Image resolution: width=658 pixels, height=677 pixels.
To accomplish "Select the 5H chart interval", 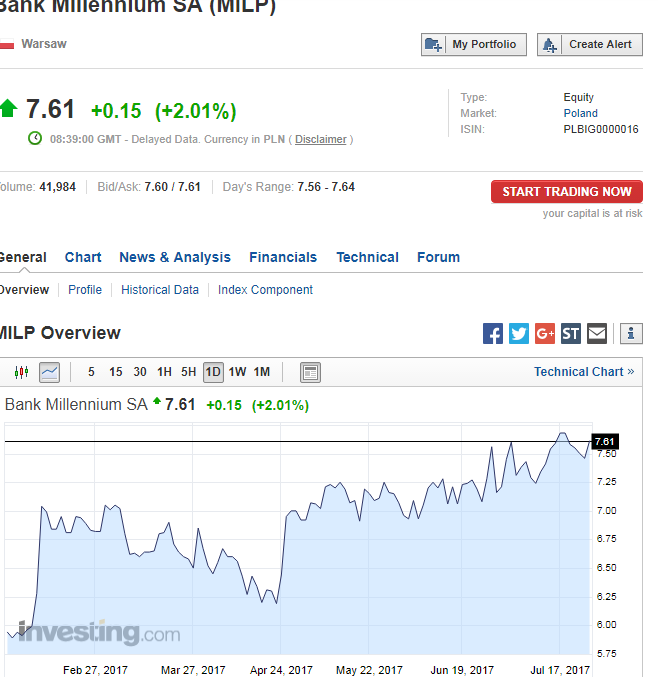I will (188, 372).
